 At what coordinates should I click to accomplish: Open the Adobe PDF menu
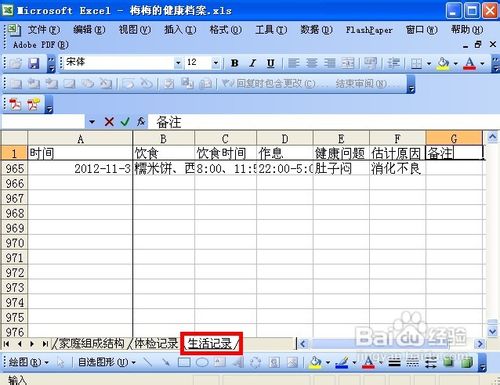pyautogui.click(x=41, y=45)
